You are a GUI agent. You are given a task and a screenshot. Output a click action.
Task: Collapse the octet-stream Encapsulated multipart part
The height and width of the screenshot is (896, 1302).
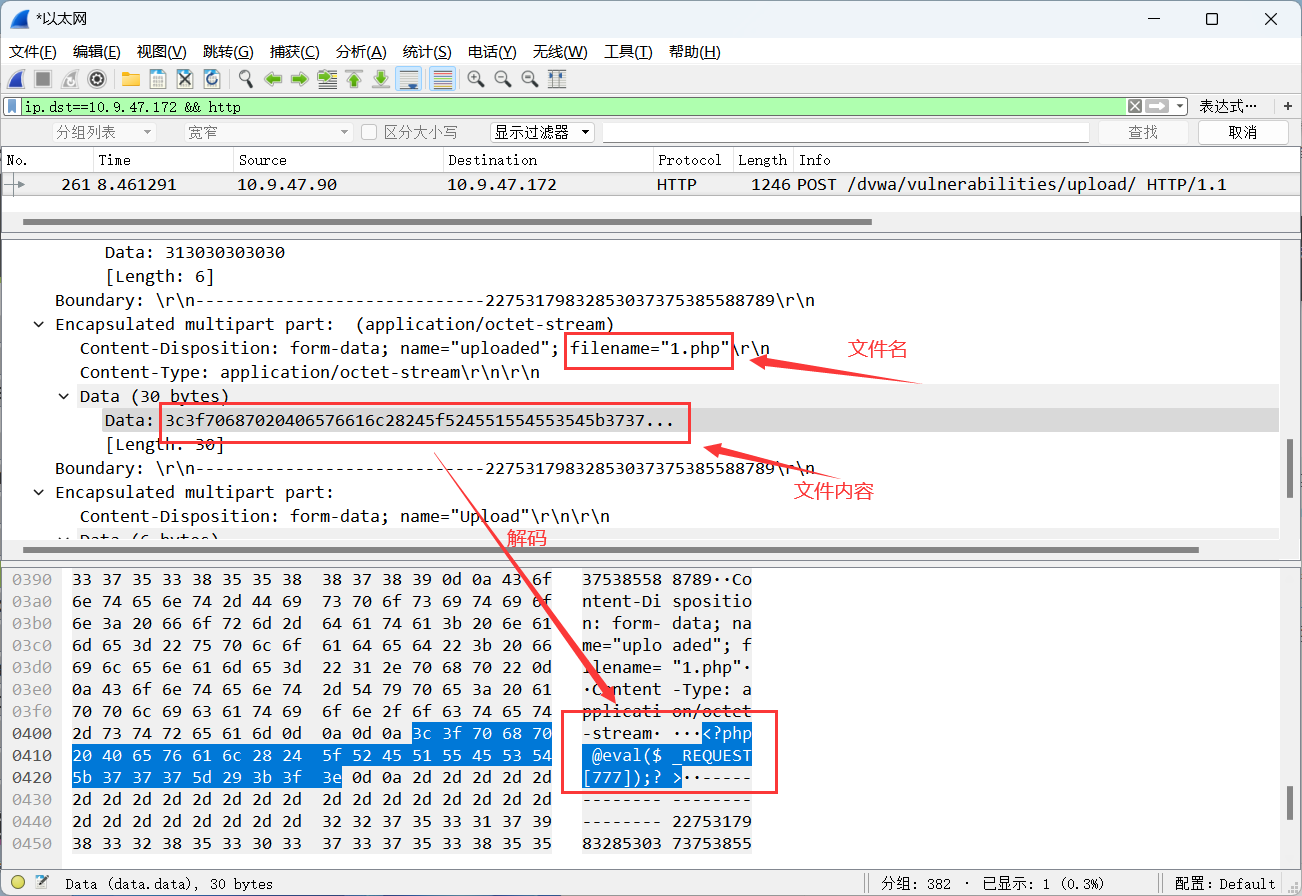point(38,324)
